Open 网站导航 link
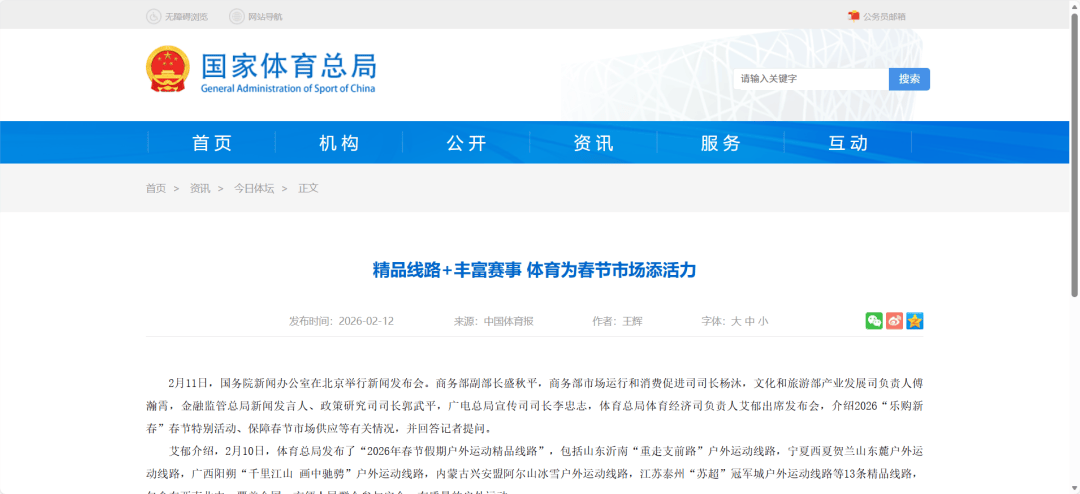The width and height of the screenshot is (1080, 494). click(x=264, y=17)
